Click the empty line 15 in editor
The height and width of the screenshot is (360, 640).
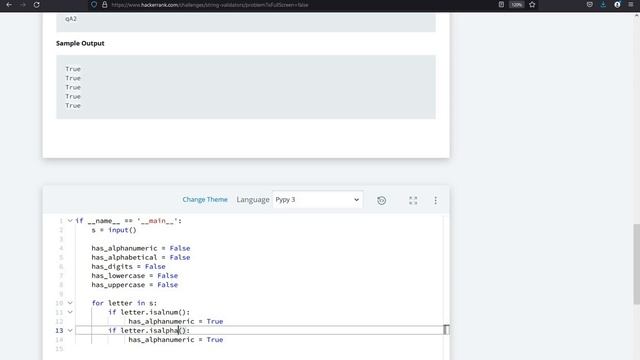(259, 349)
